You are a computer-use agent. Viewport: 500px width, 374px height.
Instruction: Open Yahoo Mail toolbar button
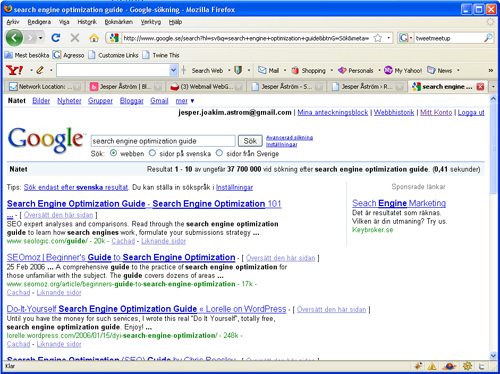[x=269, y=70]
